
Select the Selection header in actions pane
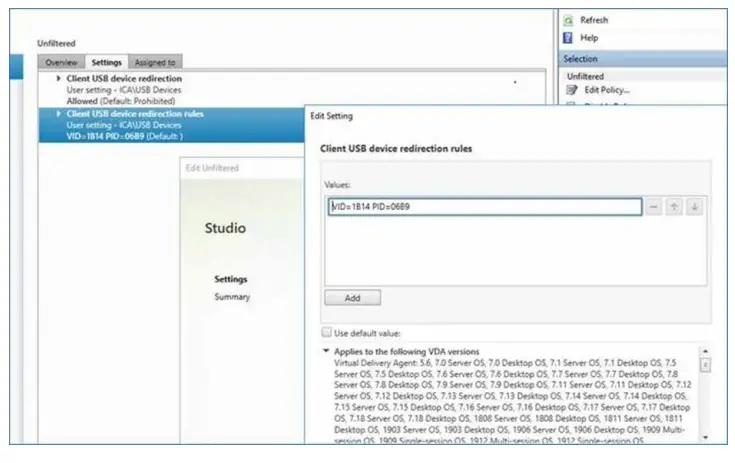pyautogui.click(x=642, y=59)
